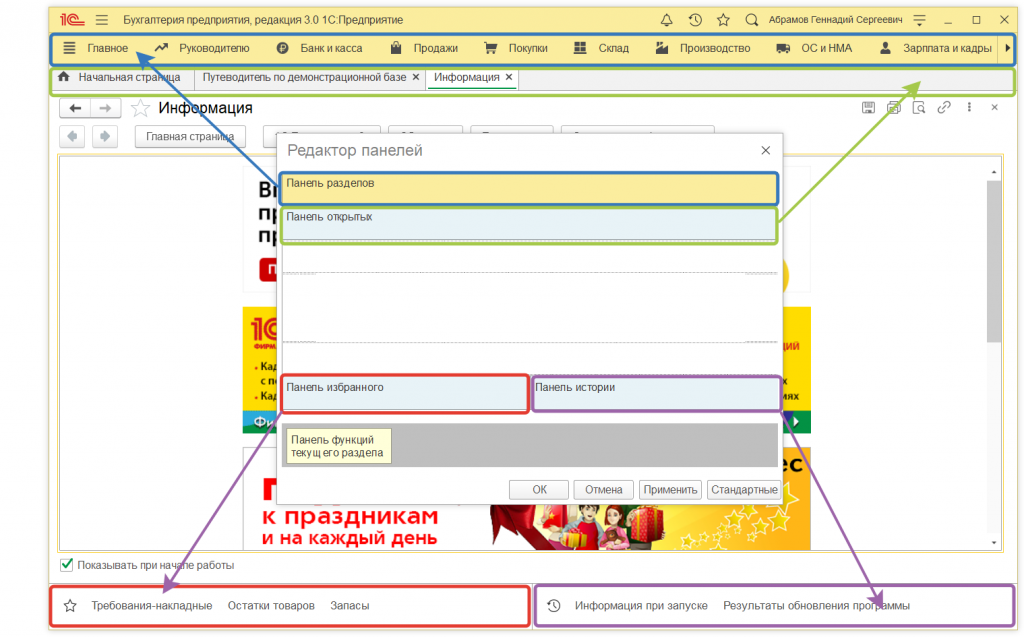The height and width of the screenshot is (637, 1024).
Task: Open the service settings dropdown near username
Action: (919, 20)
